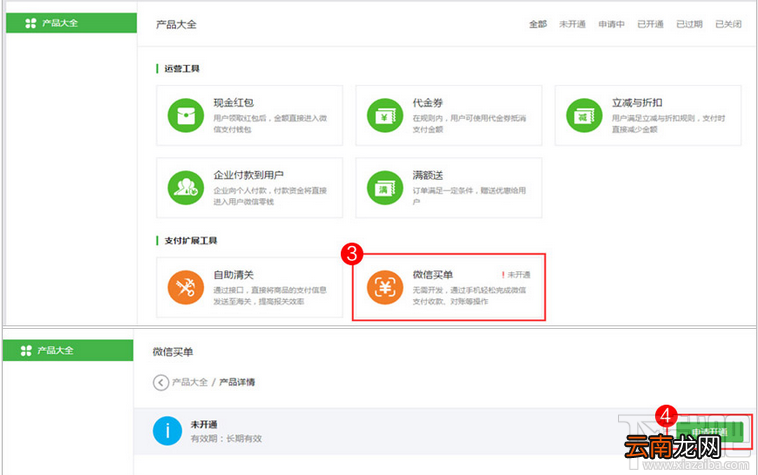Select the 已开通 filter tab
The width and height of the screenshot is (758, 475).
[650, 24]
